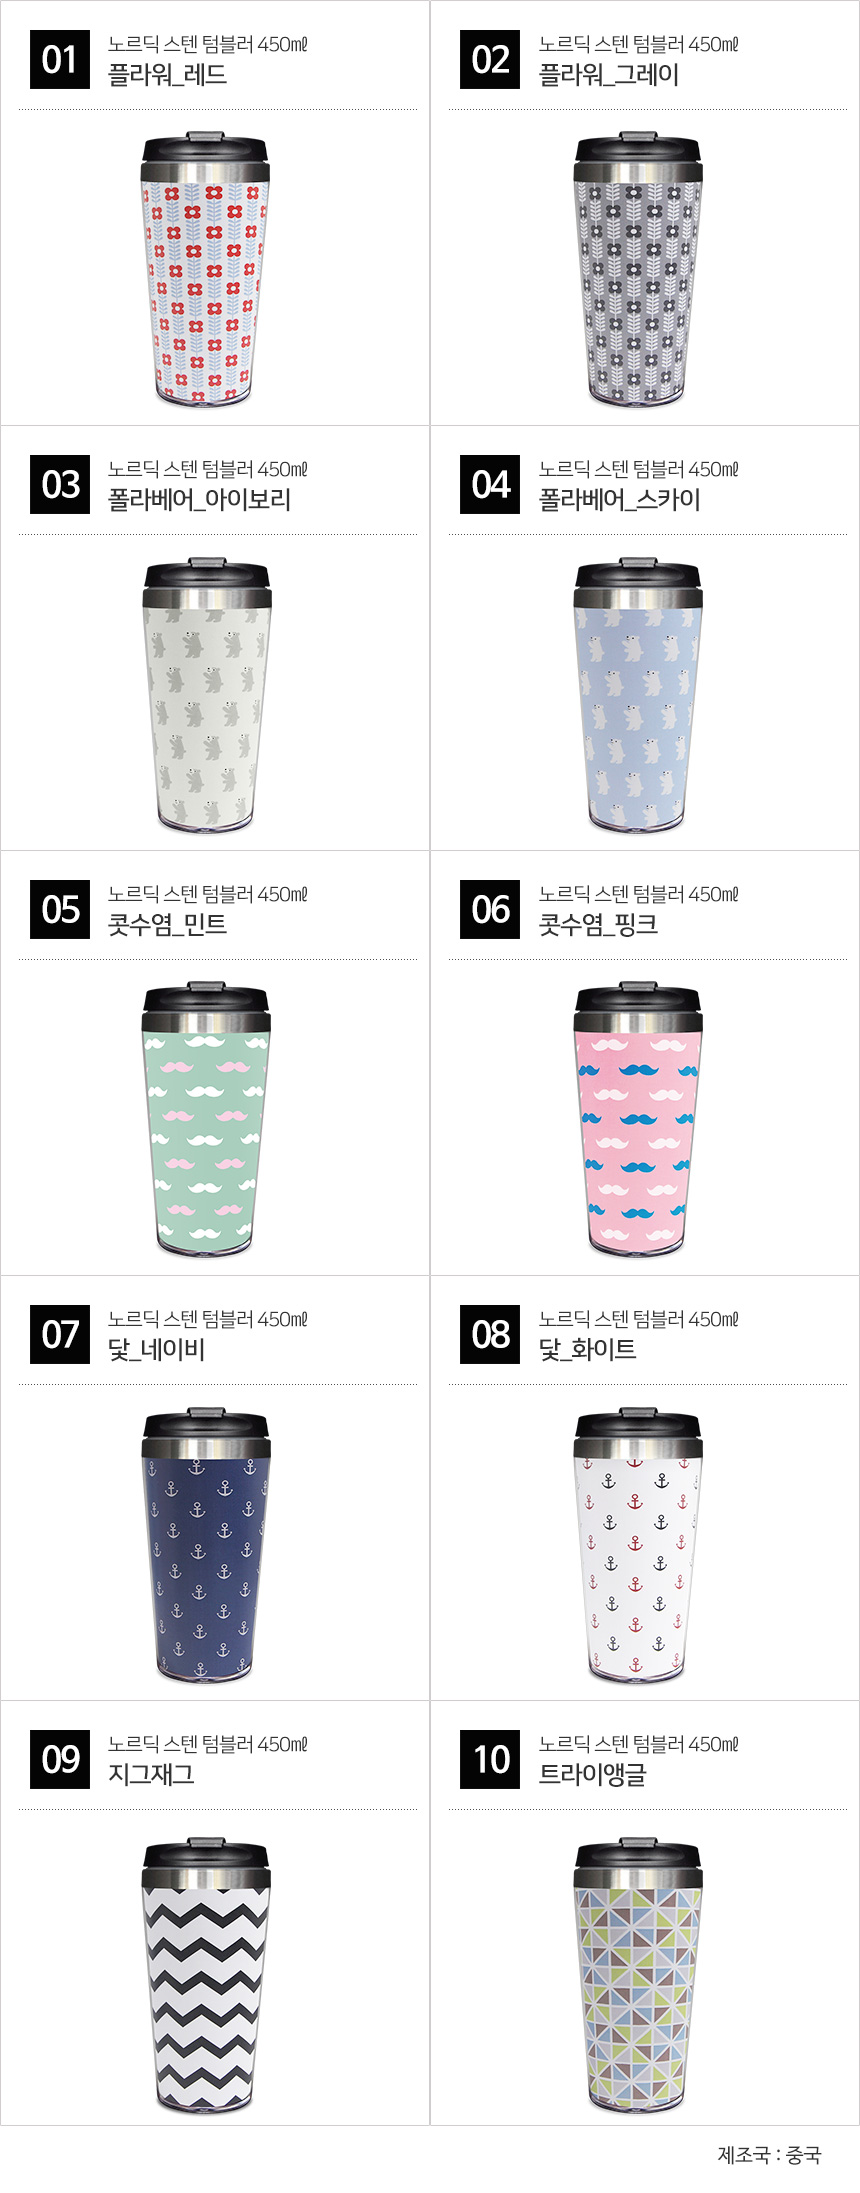Image resolution: width=860 pixels, height=2193 pixels.
Task: Select the 05 number badge
Action: click(60, 909)
